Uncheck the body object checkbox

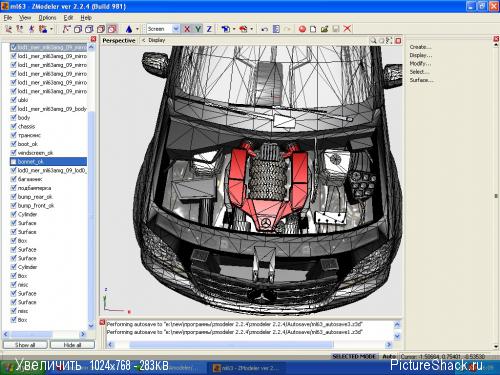coord(14,117)
